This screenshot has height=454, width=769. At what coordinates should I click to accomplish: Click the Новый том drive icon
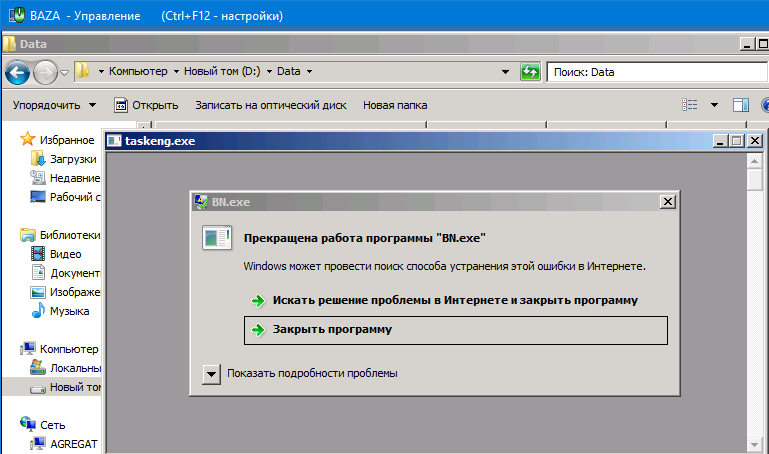[38, 389]
